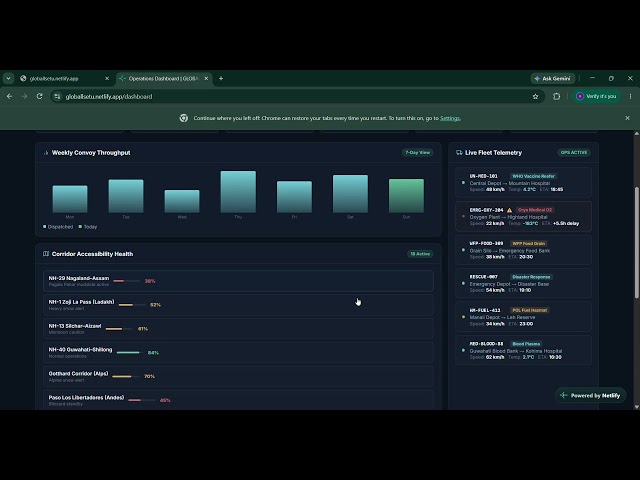
Task: Select NH-29 Nagaland-Assam corridor row
Action: (238, 281)
